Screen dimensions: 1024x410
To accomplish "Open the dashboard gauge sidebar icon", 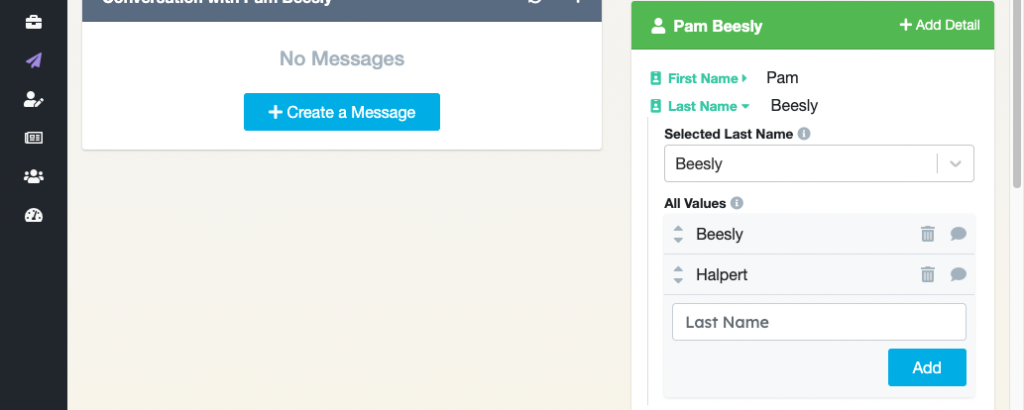I will [34, 215].
